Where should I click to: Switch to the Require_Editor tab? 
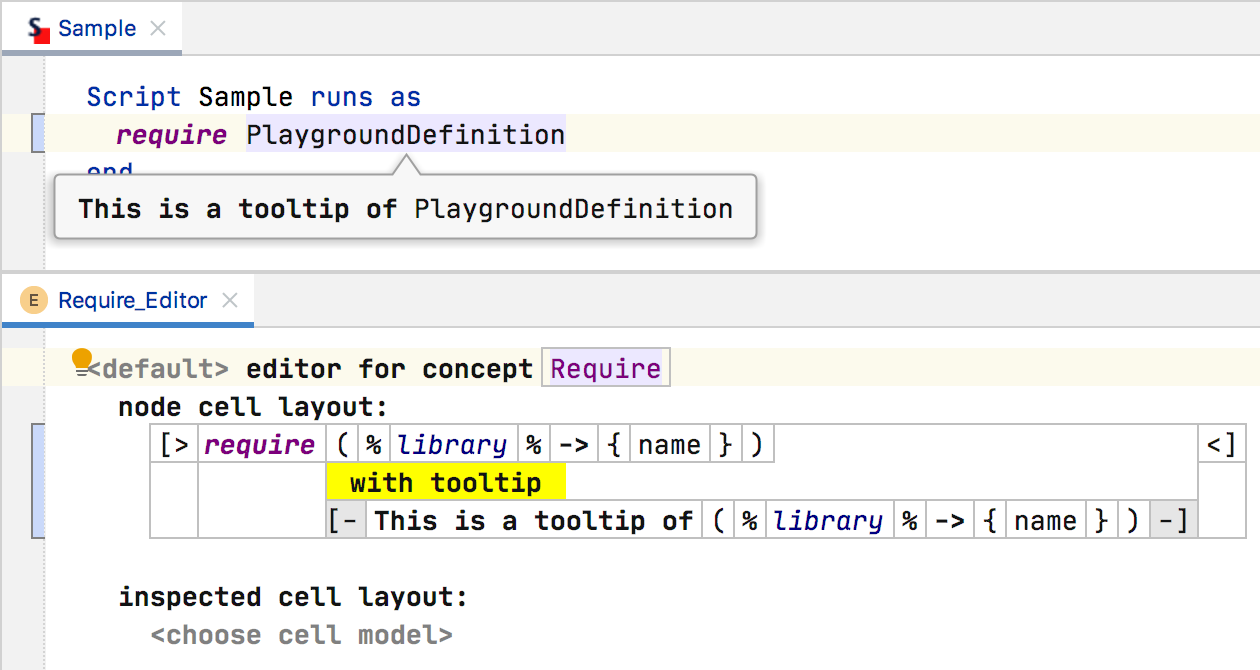pos(132,300)
